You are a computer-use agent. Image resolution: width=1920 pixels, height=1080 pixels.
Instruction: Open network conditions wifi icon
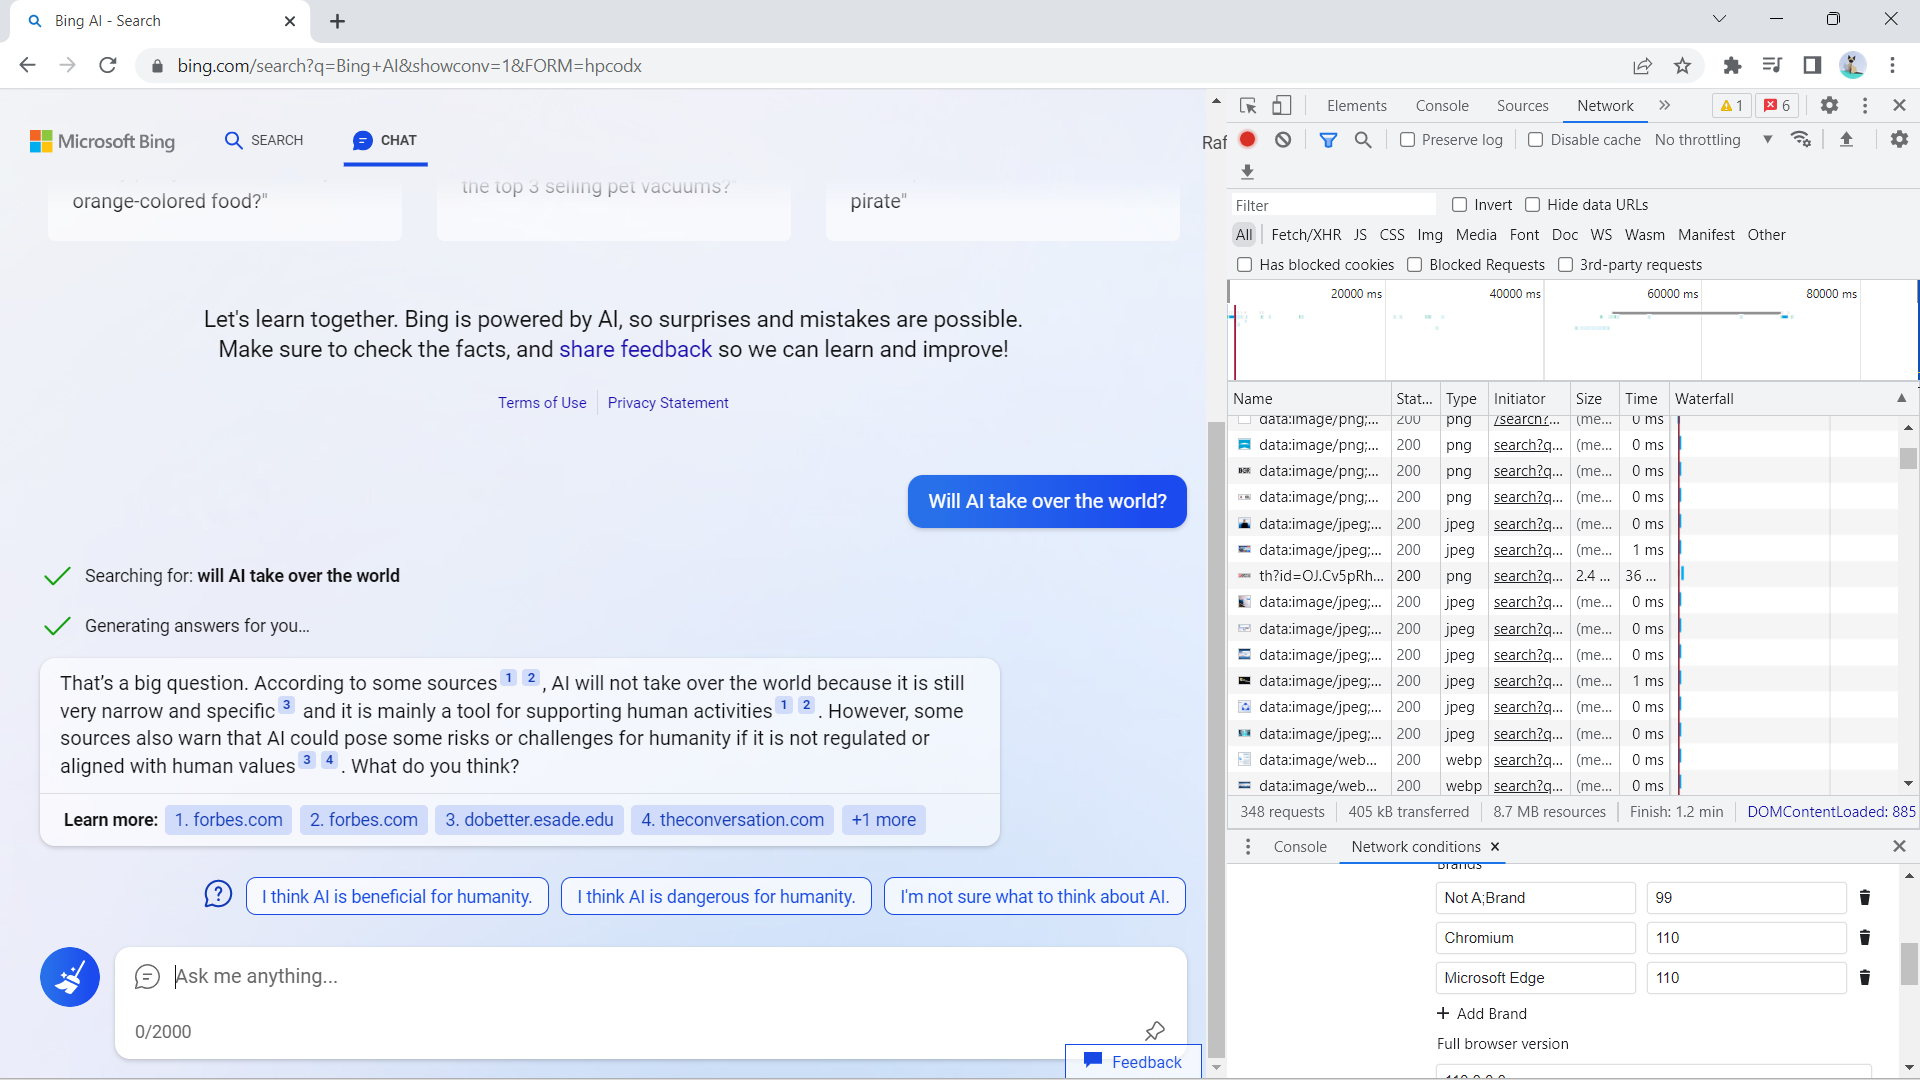[x=1801, y=140]
